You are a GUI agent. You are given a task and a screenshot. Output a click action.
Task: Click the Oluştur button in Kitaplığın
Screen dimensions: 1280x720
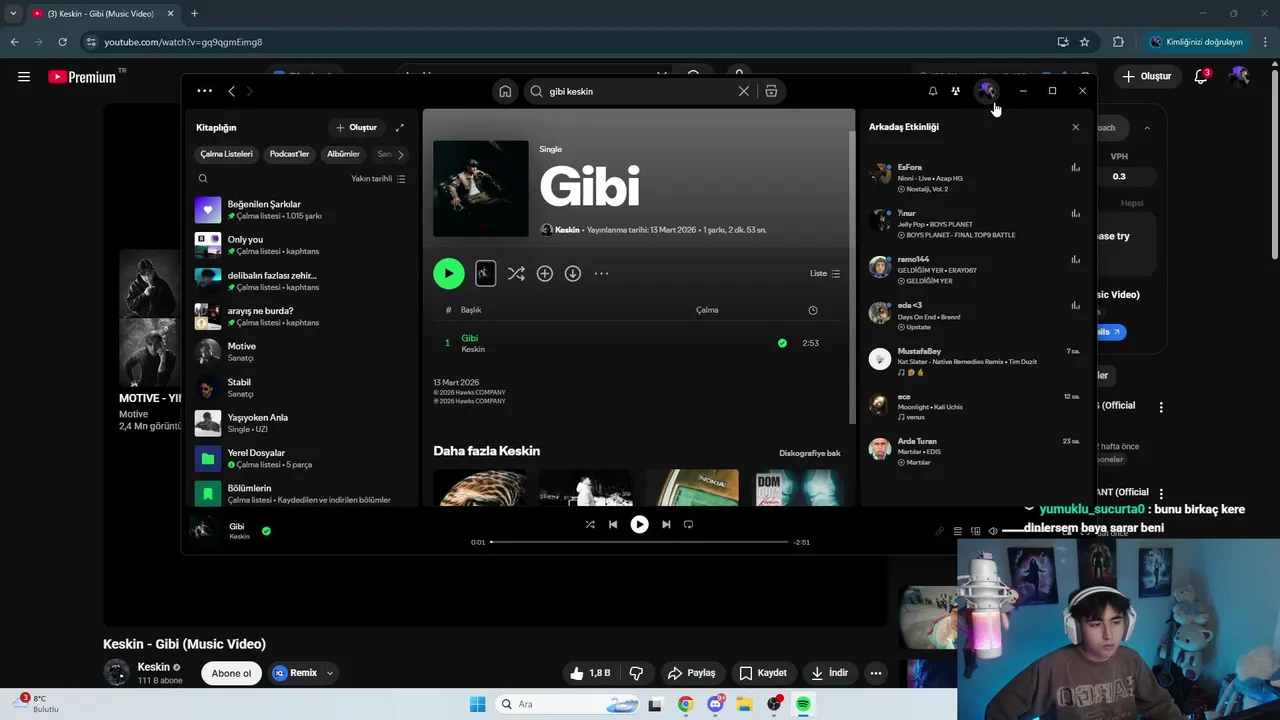click(356, 127)
